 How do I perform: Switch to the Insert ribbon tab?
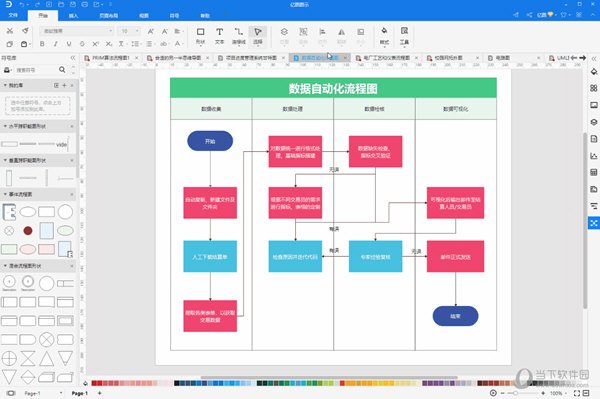tap(73, 15)
